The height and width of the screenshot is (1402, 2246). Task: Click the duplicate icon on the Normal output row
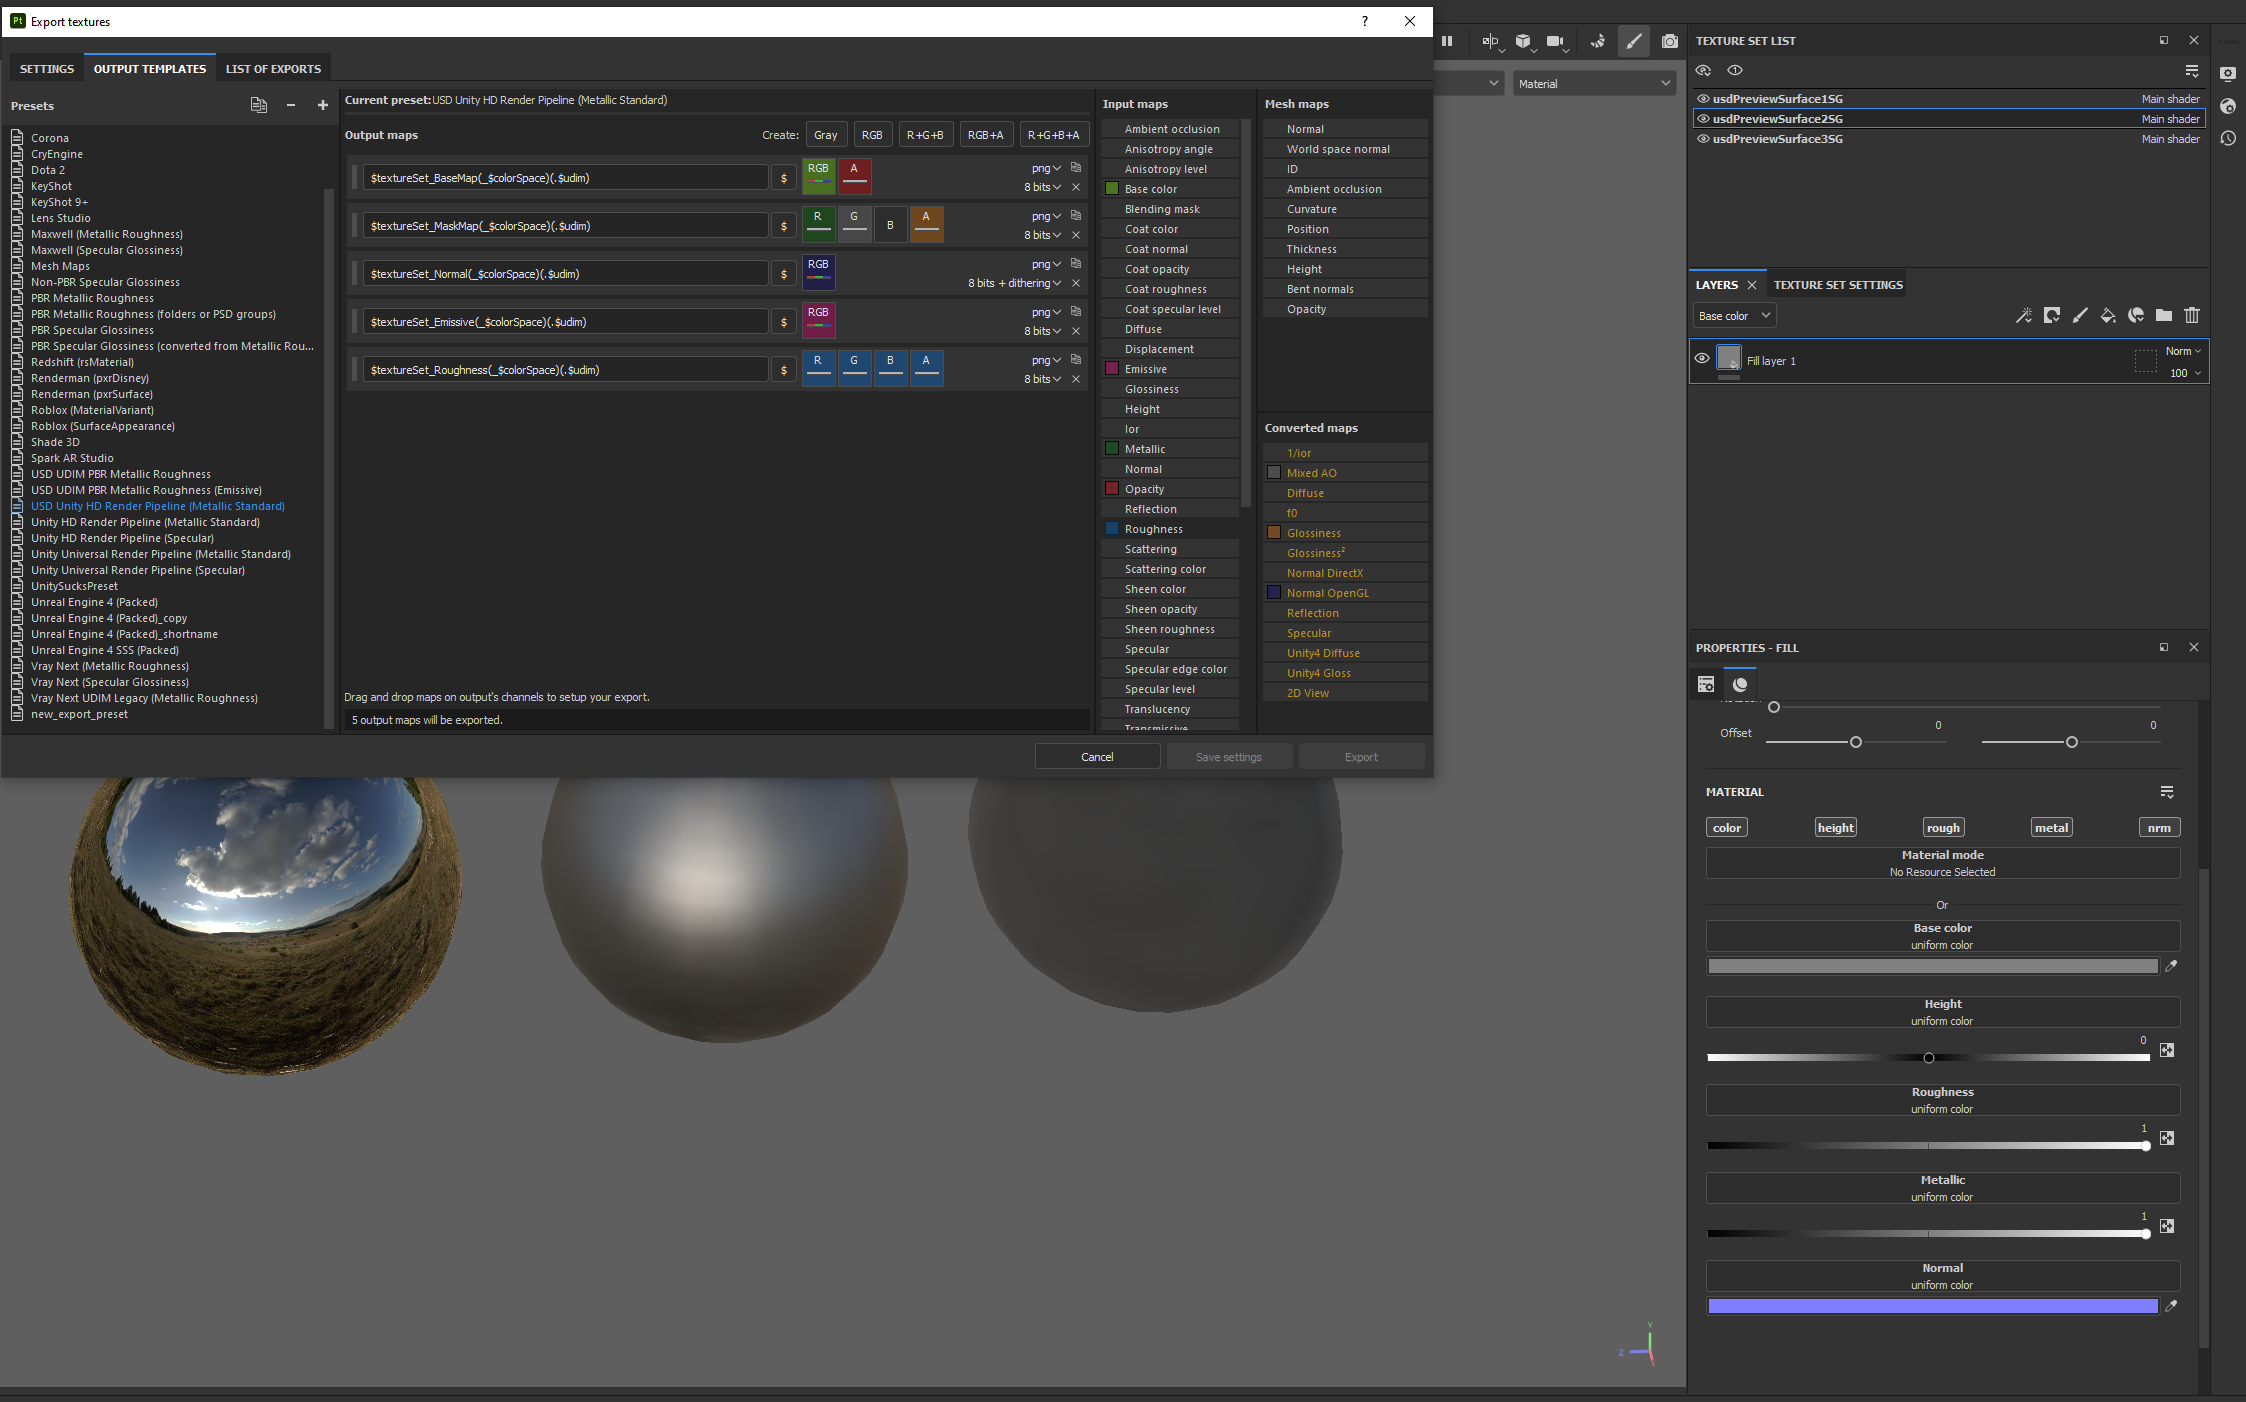1076,263
